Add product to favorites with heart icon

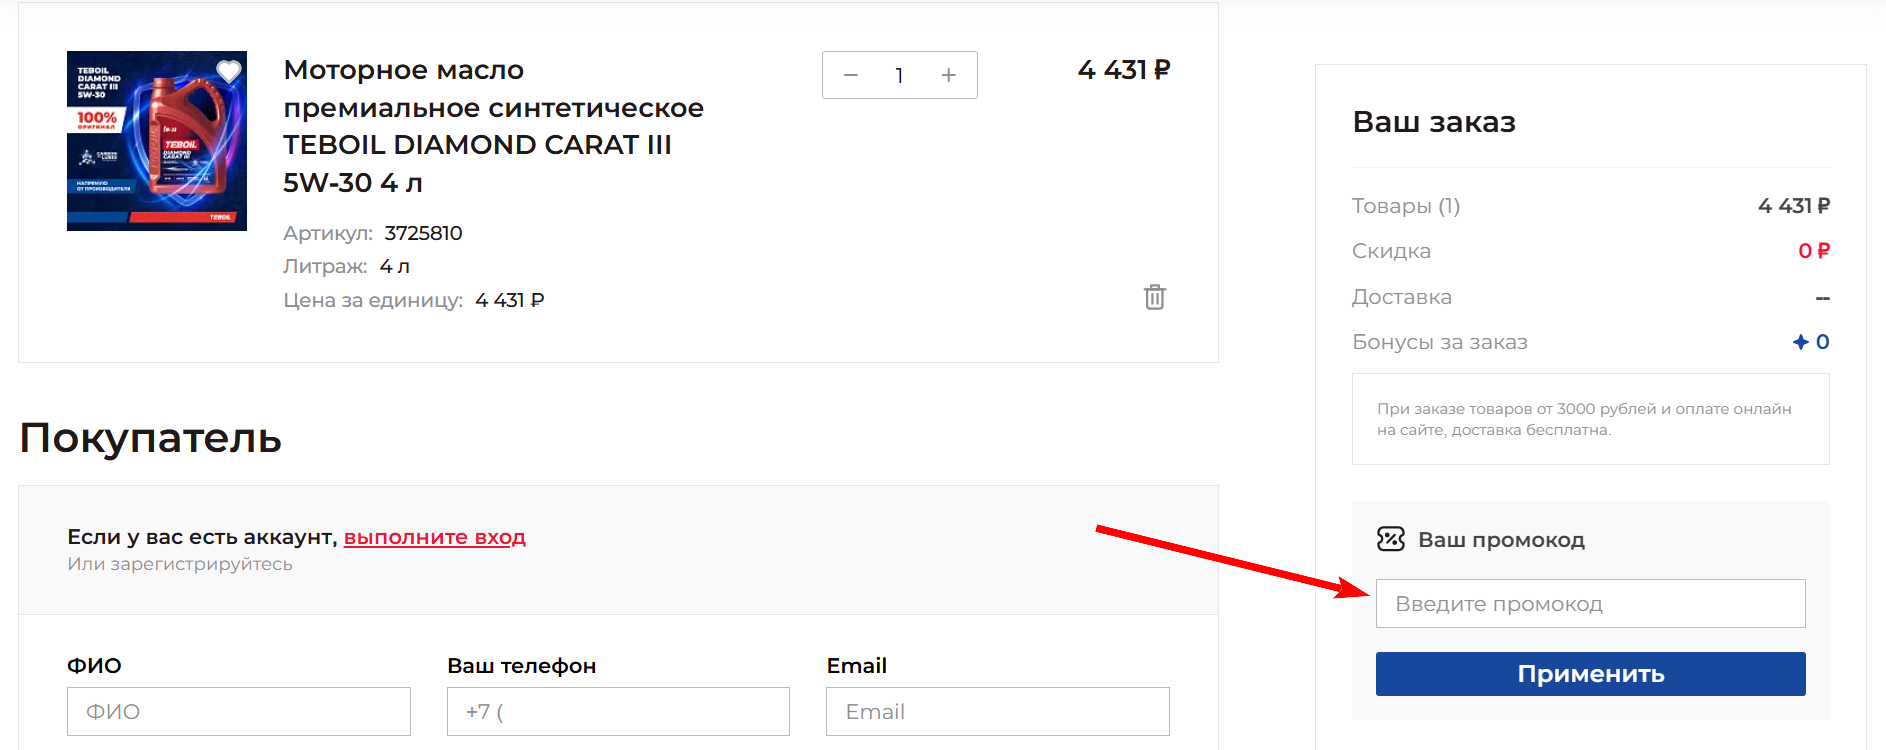tap(229, 71)
